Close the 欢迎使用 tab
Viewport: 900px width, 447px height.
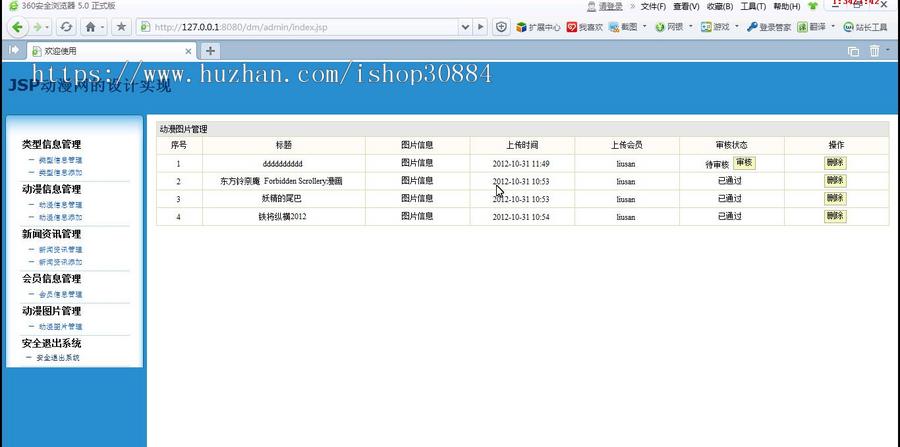click(188, 51)
